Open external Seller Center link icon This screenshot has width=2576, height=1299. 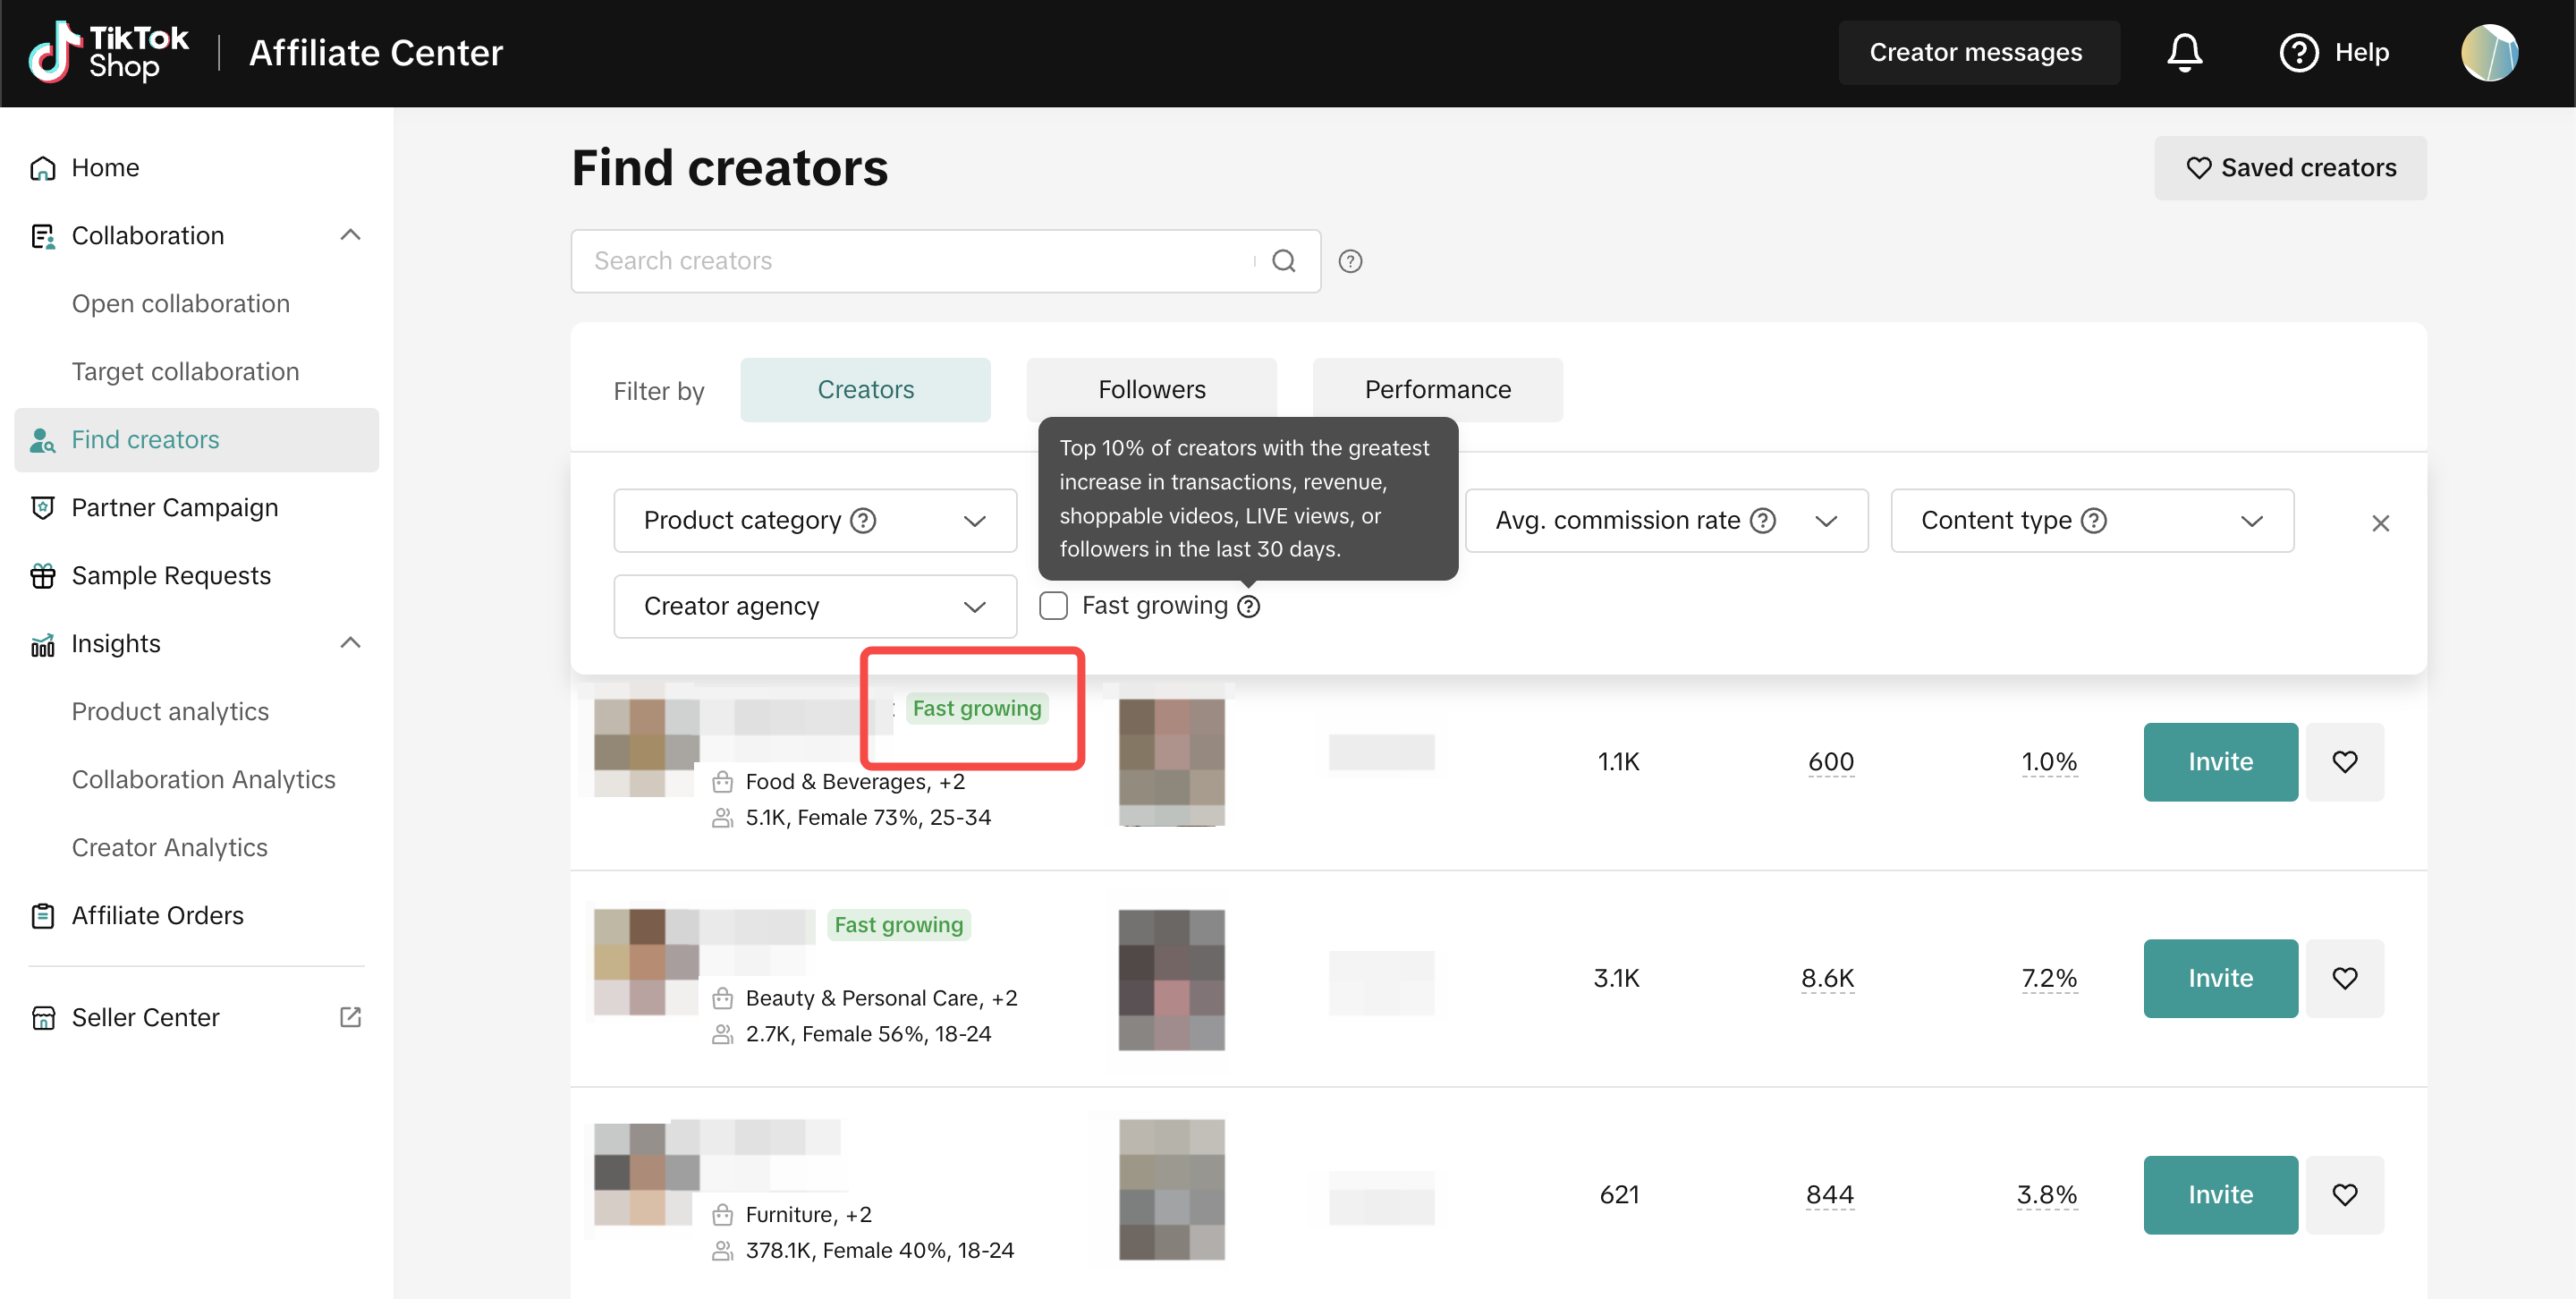tap(350, 1017)
